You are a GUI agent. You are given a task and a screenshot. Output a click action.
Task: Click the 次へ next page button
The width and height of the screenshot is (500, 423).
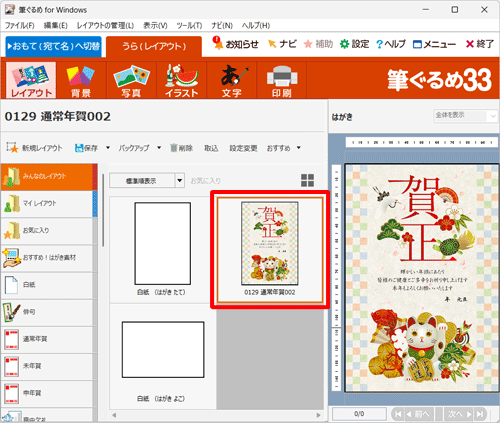(460, 414)
